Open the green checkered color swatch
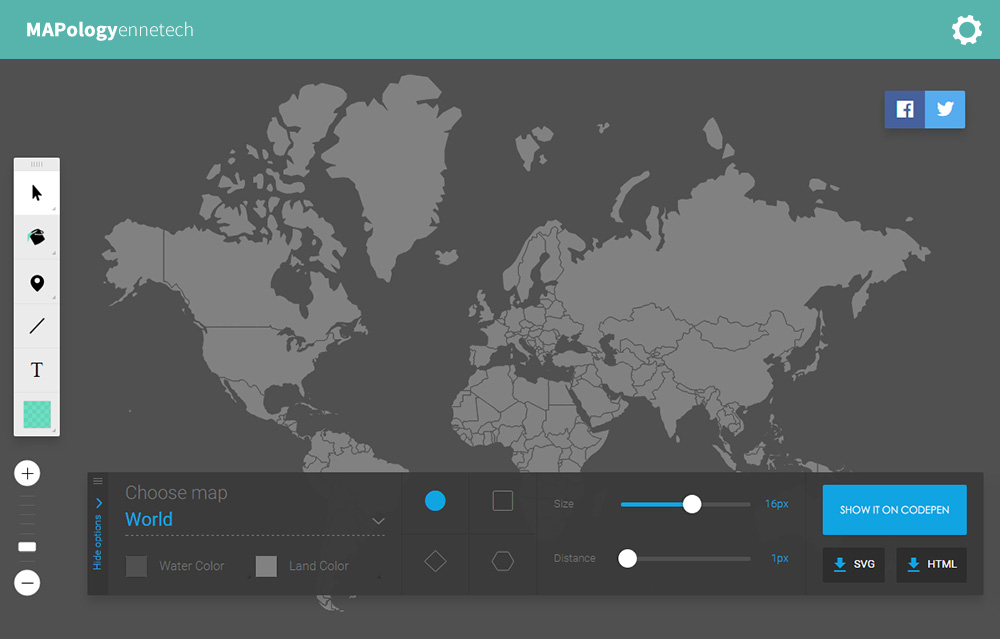This screenshot has width=1000, height=639. pos(37,415)
